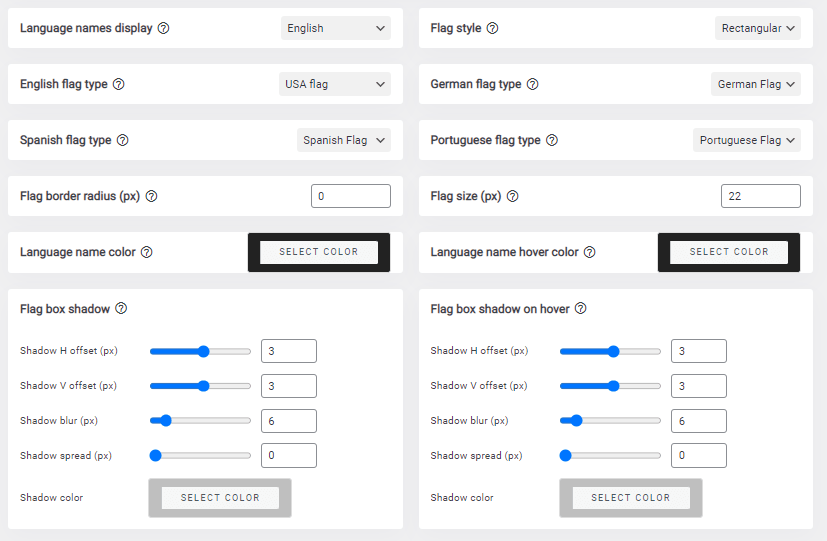Select Shadow color under Flag box shadow
827x541 pixels.
tap(220, 498)
